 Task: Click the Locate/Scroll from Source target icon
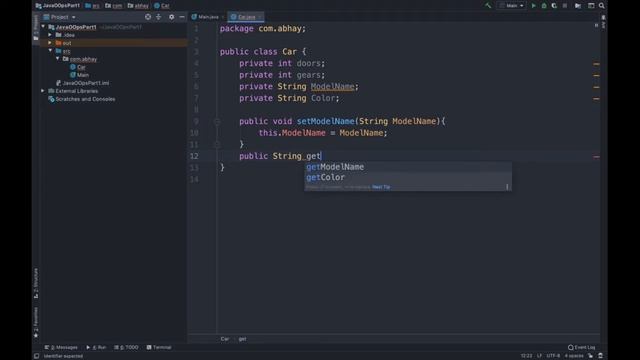[x=148, y=17]
